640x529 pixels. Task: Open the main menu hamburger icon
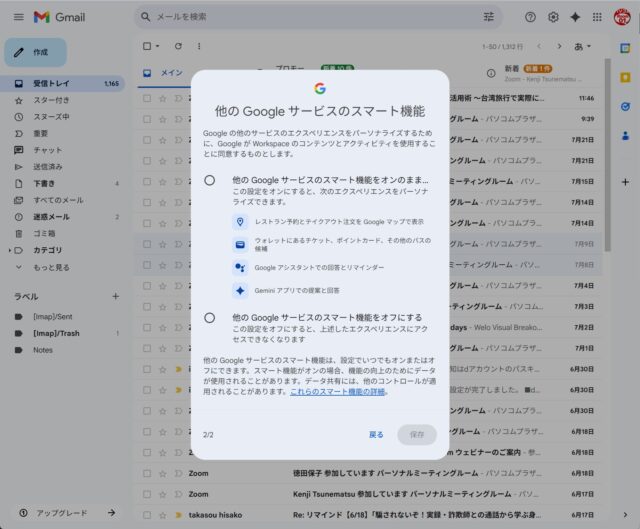pos(19,17)
